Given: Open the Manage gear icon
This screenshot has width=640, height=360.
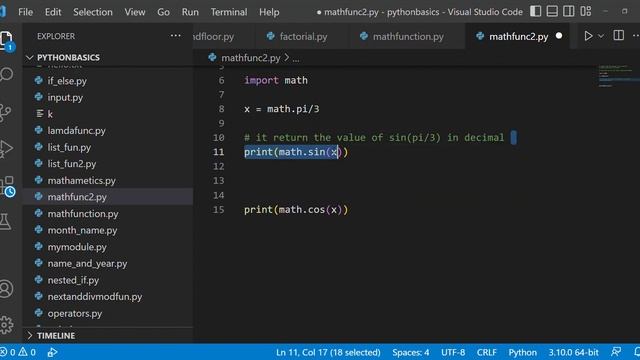Looking at the screenshot, I should pyautogui.click(x=6, y=325).
